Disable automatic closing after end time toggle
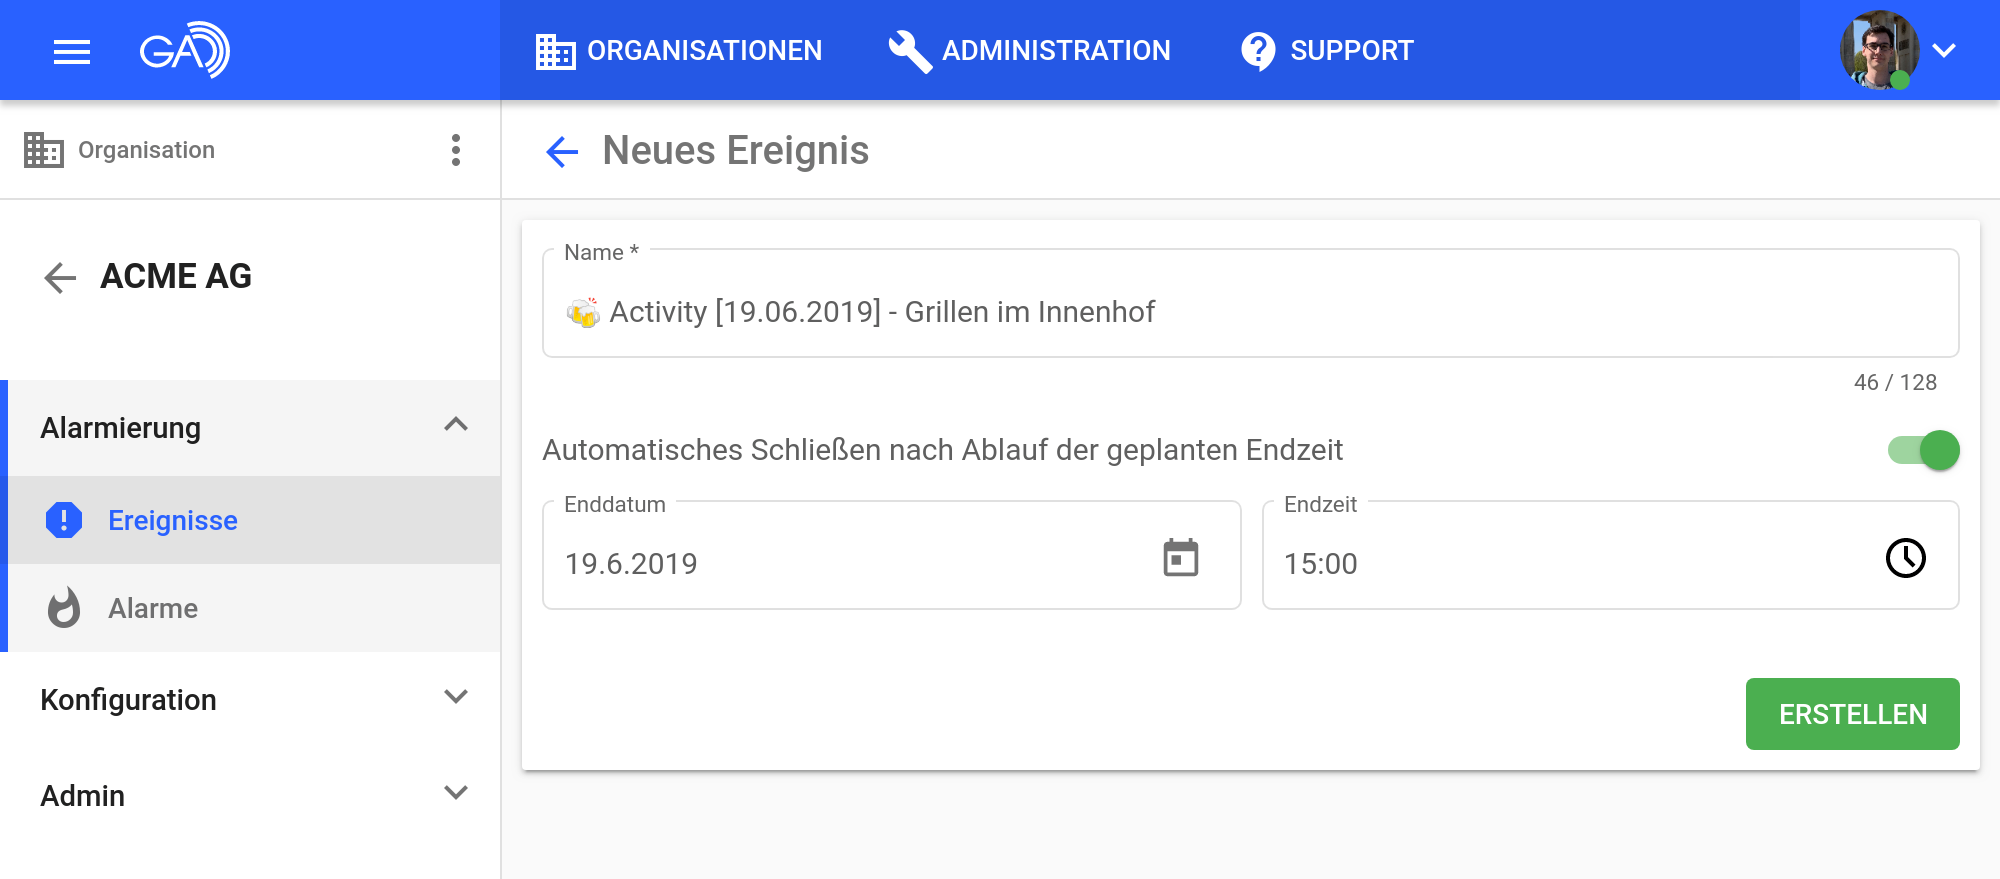Screen dimensions: 2000x879 coord(1923,450)
